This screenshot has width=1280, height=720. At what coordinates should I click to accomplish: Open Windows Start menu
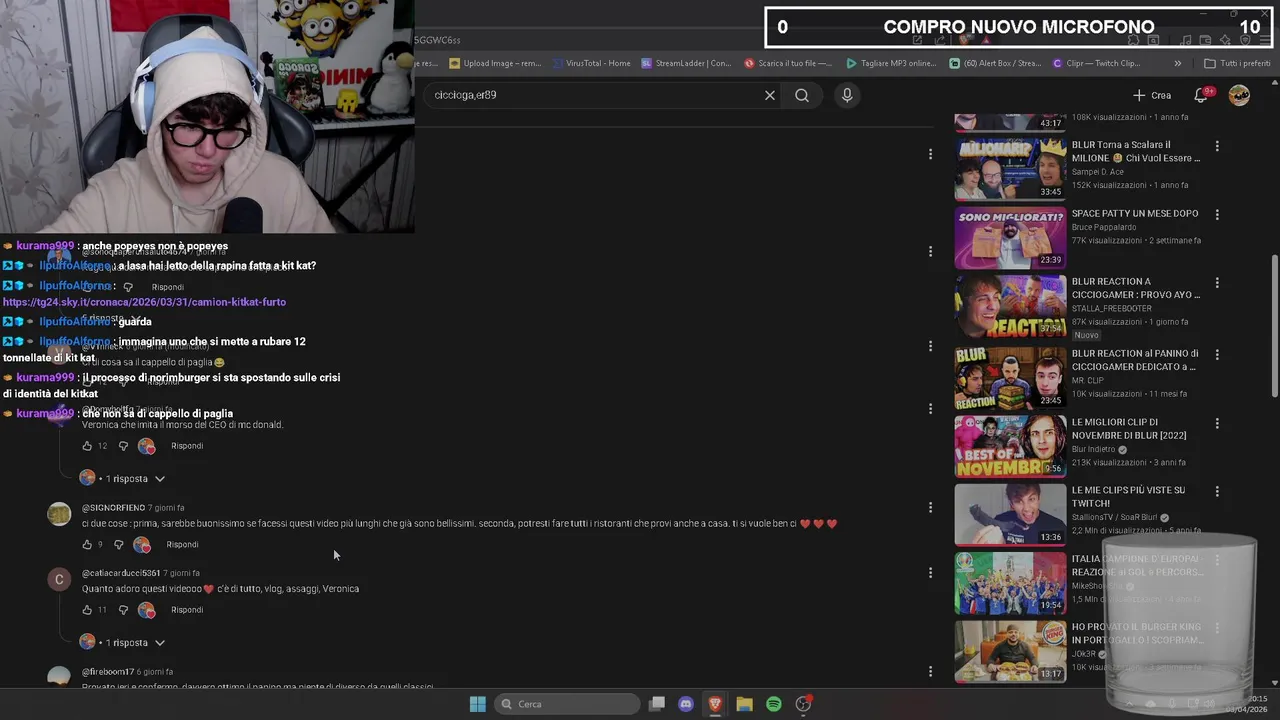tap(478, 704)
